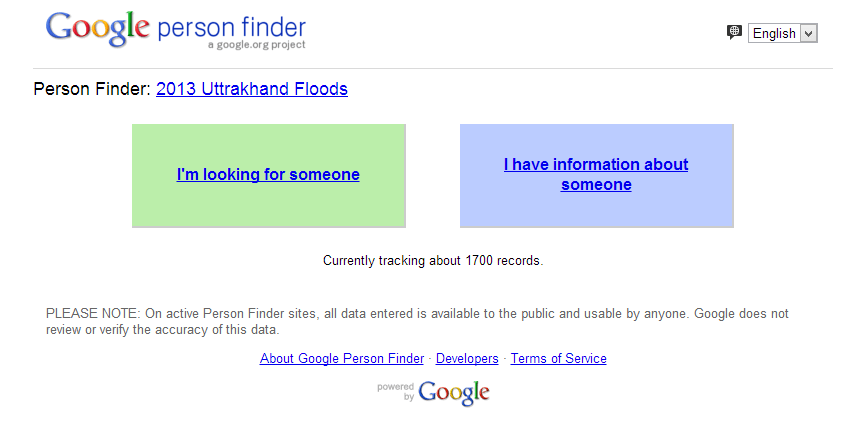Screen dimensions: 868x429
Task: Click the blue box's empty bottom-right corner
Action: coord(722,216)
